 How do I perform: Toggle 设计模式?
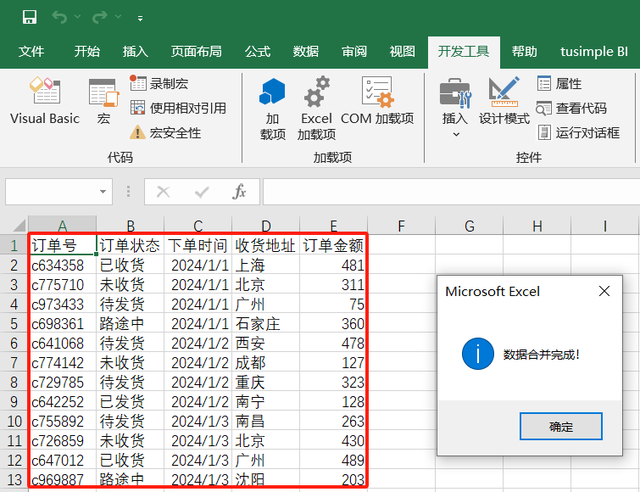tap(504, 101)
